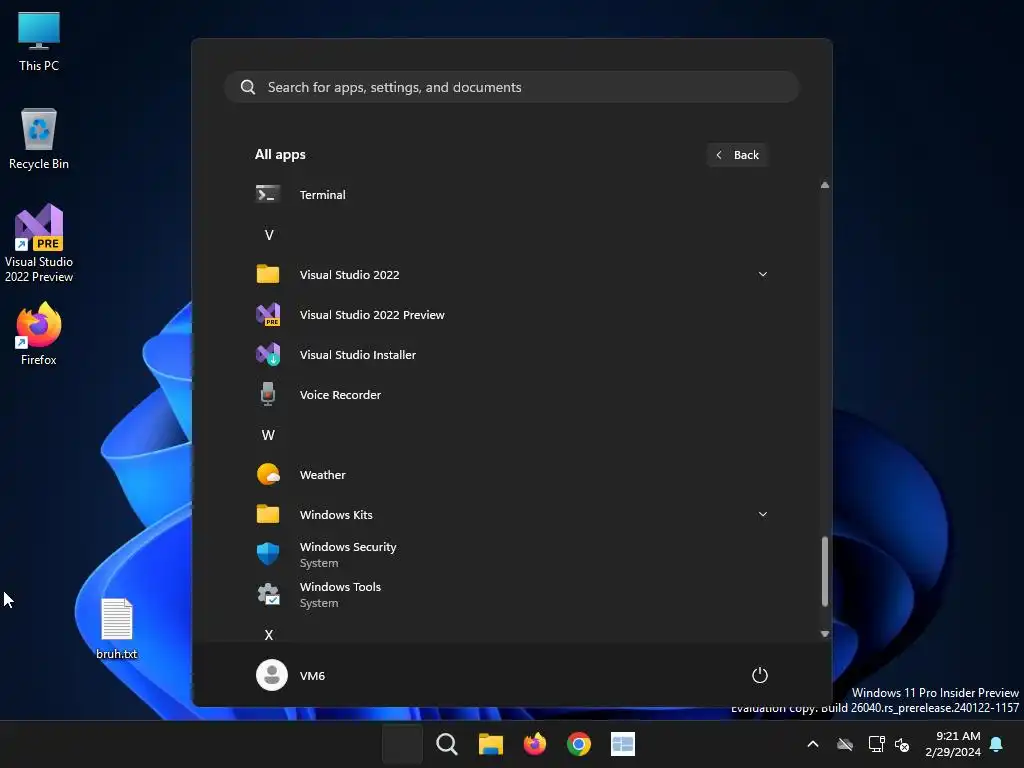The image size is (1024, 768).
Task: Click the 'VM6' account name
Action: [312, 675]
